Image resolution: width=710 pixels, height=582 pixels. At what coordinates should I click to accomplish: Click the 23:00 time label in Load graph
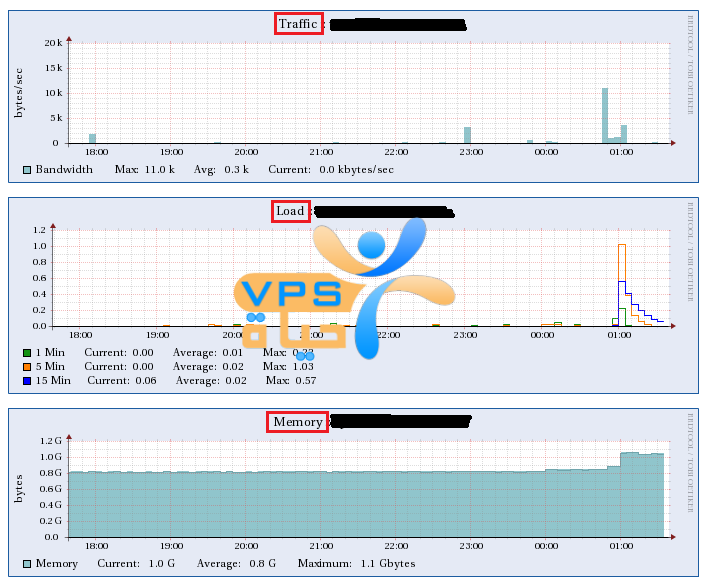tap(465, 335)
